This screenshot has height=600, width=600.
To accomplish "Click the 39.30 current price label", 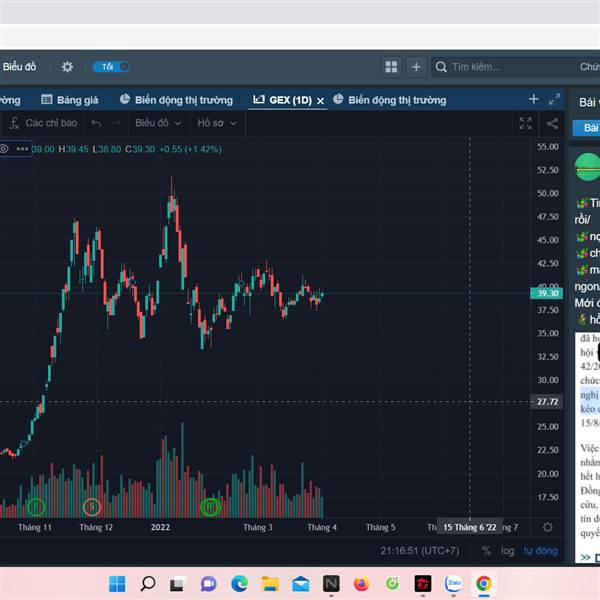I will [546, 293].
